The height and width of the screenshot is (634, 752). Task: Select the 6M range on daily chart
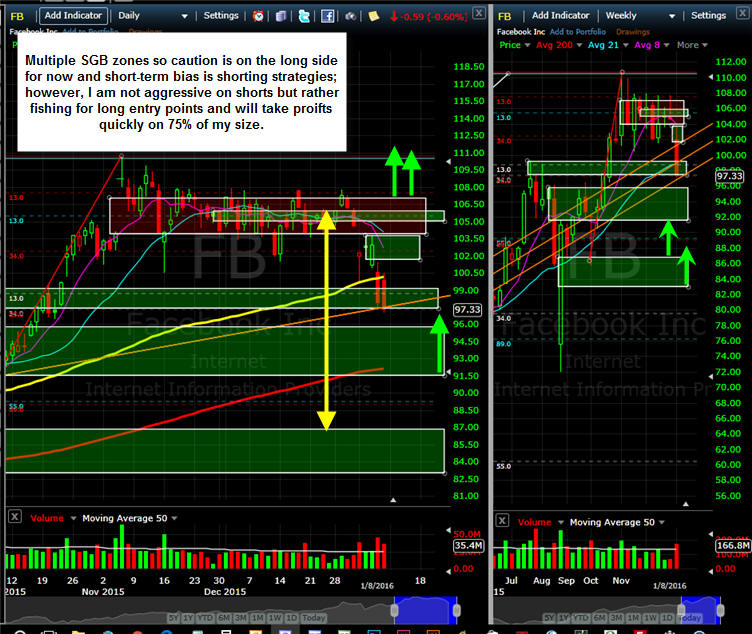(x=224, y=618)
